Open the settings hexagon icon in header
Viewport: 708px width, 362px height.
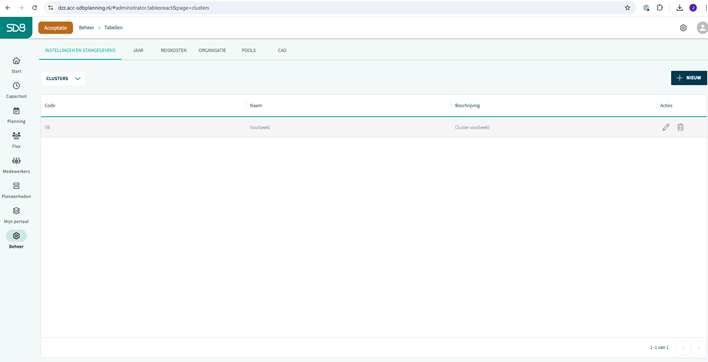pos(683,28)
